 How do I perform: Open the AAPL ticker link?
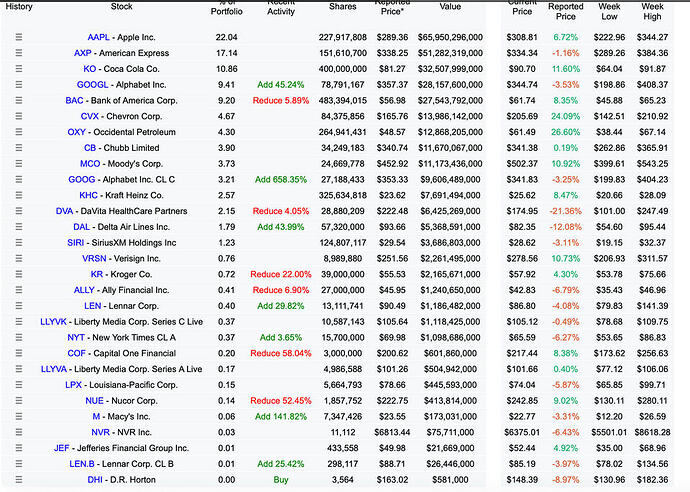pyautogui.click(x=98, y=37)
